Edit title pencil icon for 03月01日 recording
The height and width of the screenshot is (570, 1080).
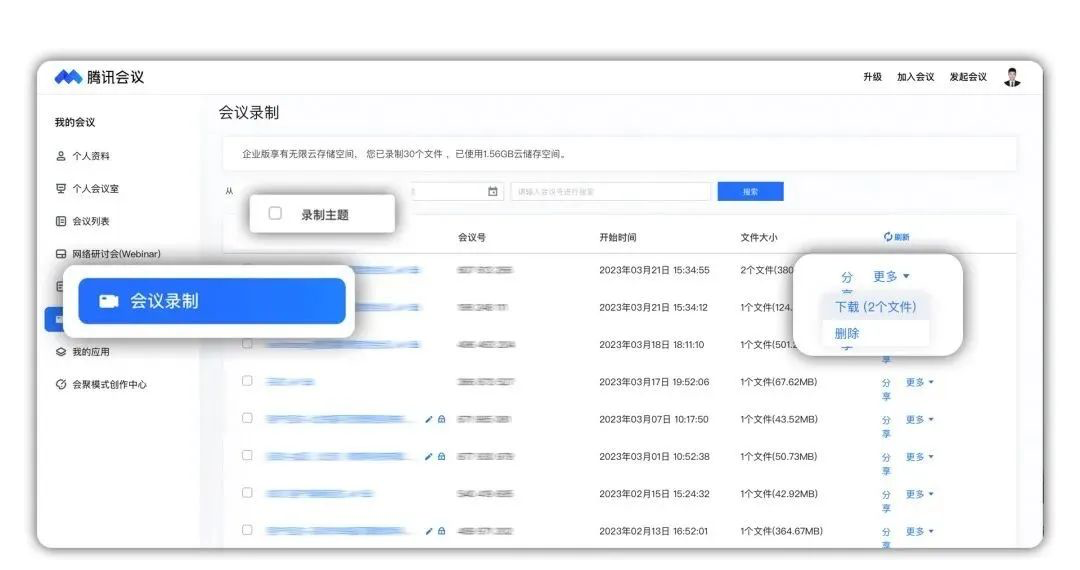click(x=428, y=456)
